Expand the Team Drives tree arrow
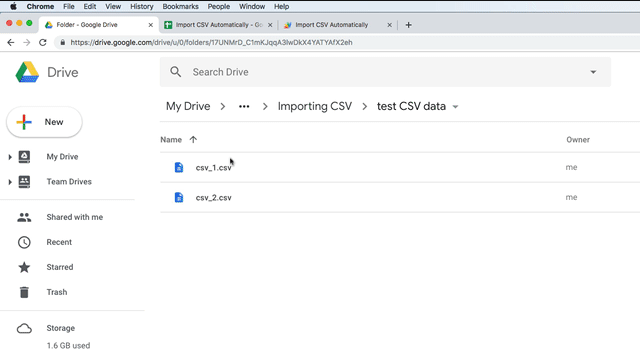 [x=10, y=182]
